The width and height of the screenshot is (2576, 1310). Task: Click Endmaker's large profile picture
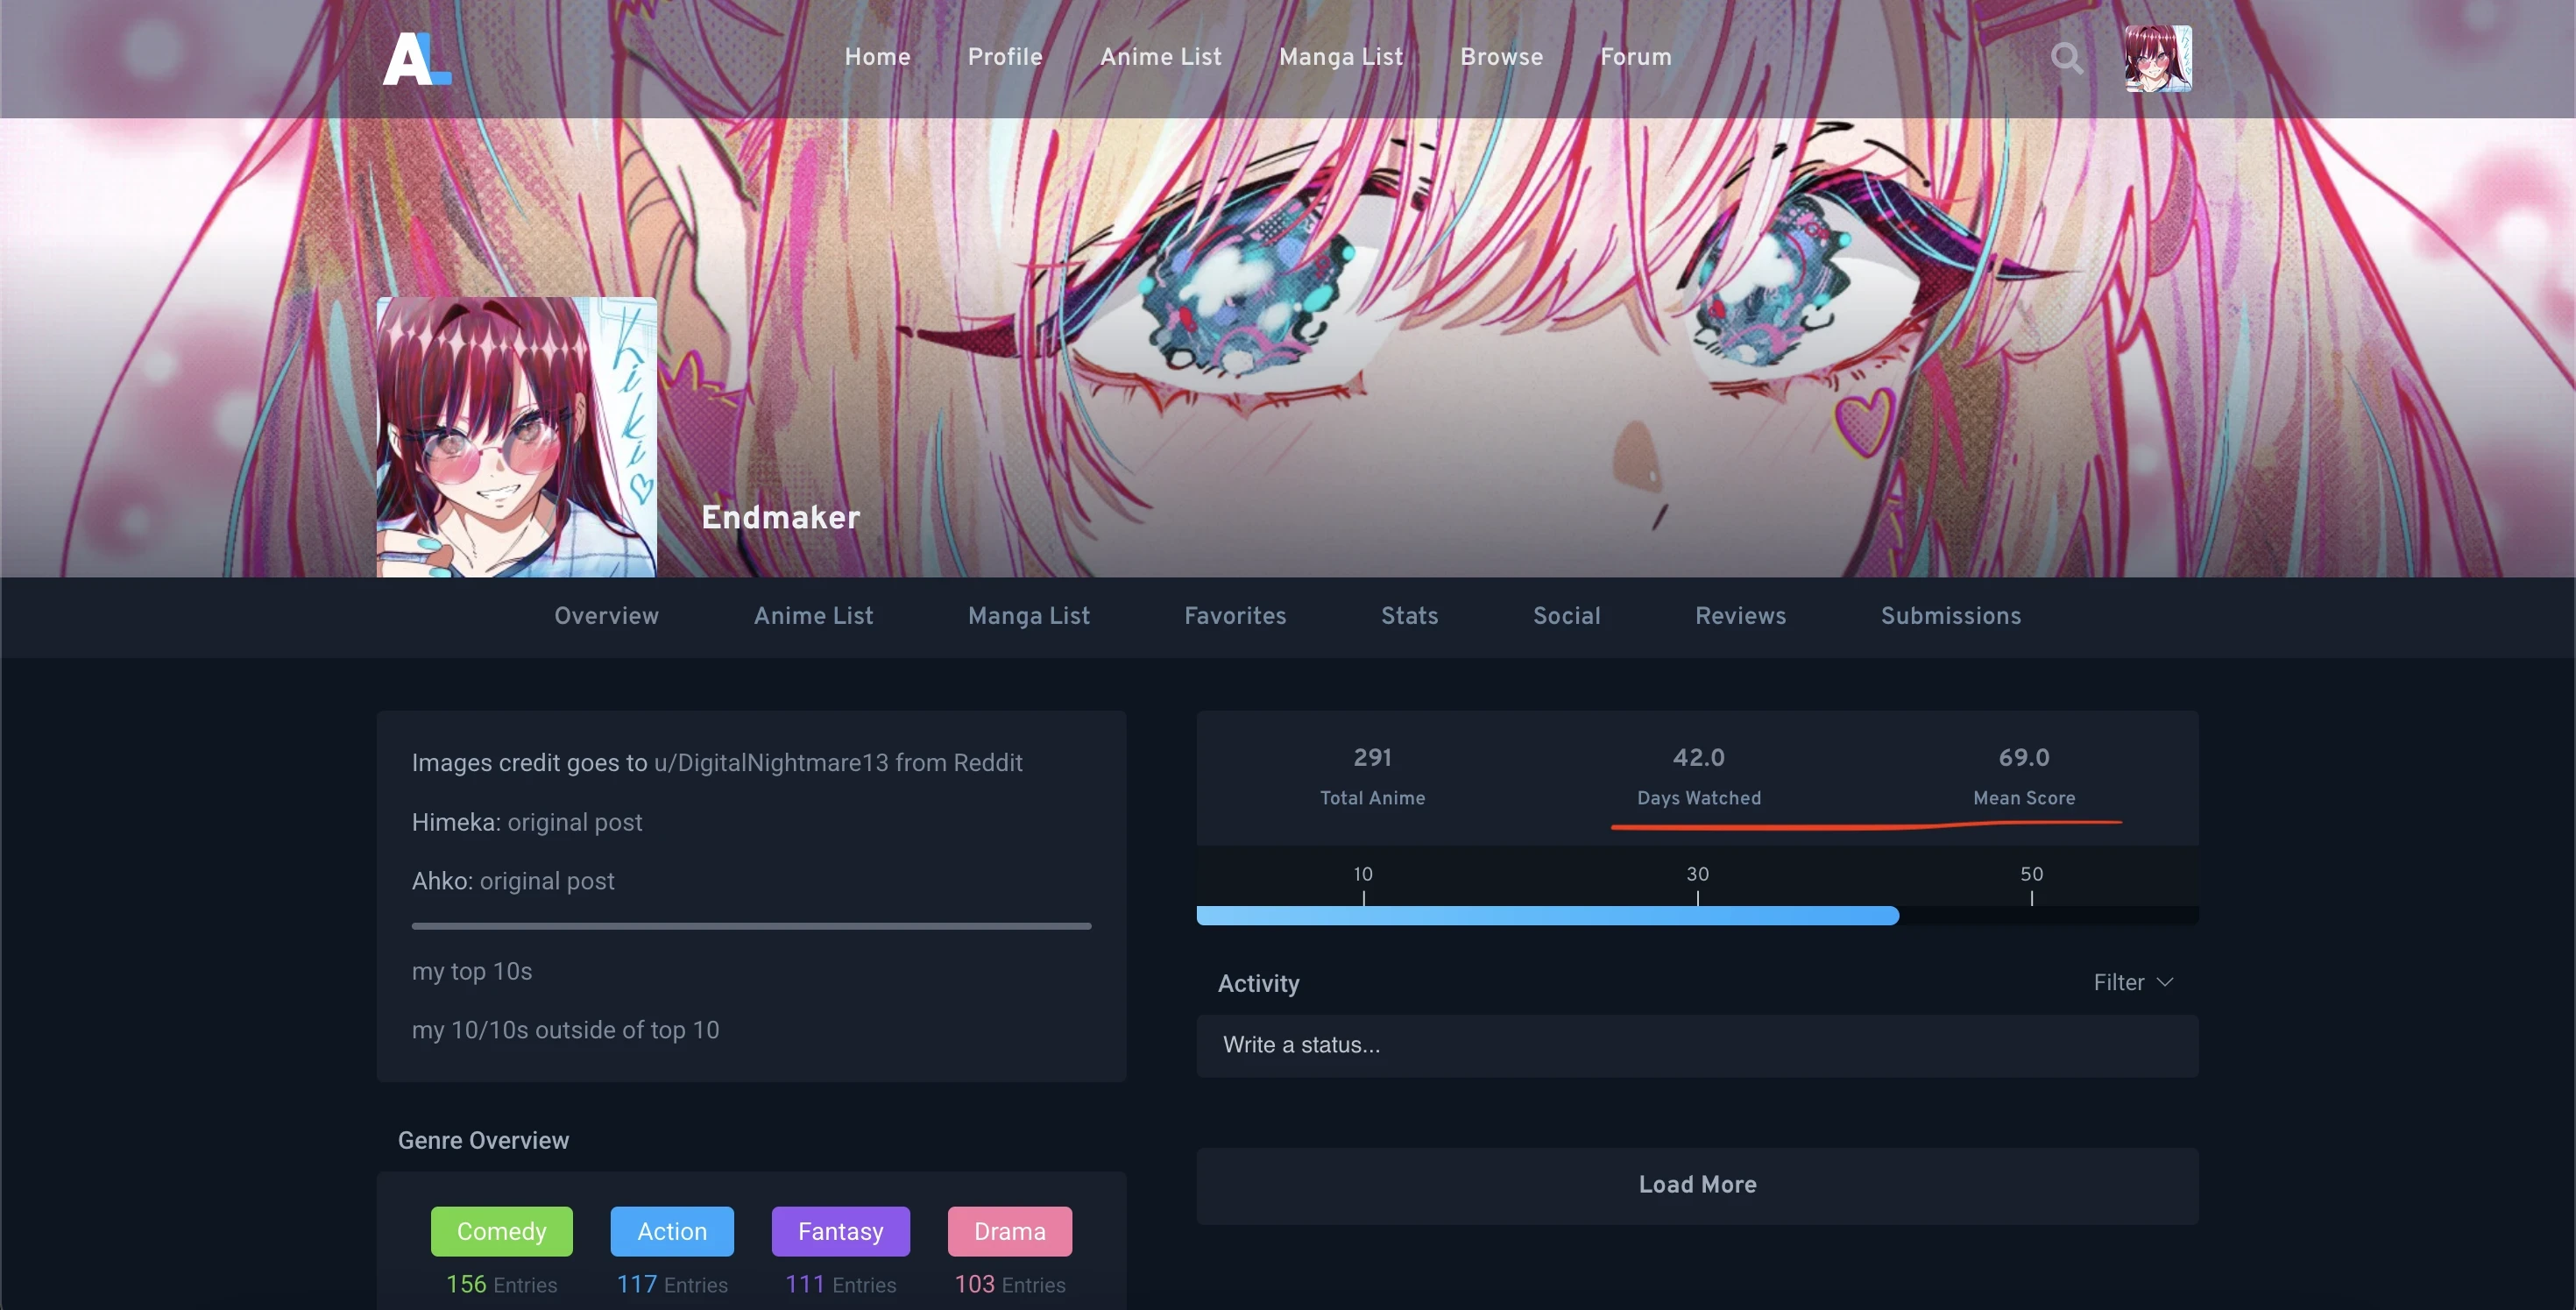click(516, 437)
